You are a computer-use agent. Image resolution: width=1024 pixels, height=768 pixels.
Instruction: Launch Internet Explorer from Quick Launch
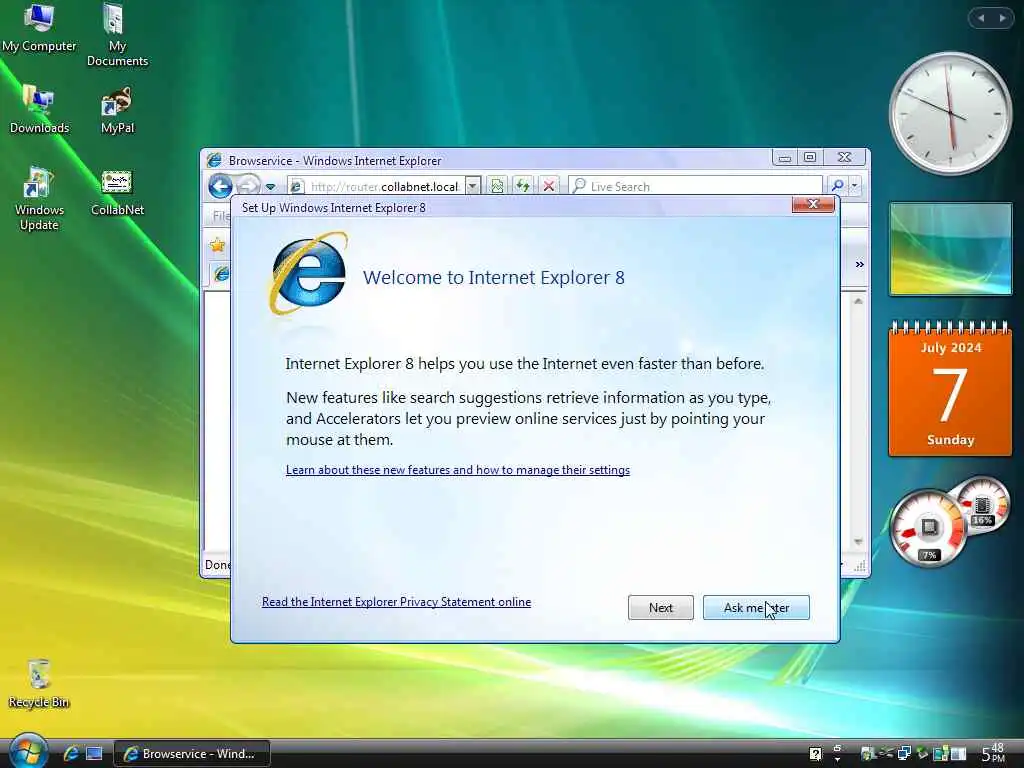[x=71, y=754]
